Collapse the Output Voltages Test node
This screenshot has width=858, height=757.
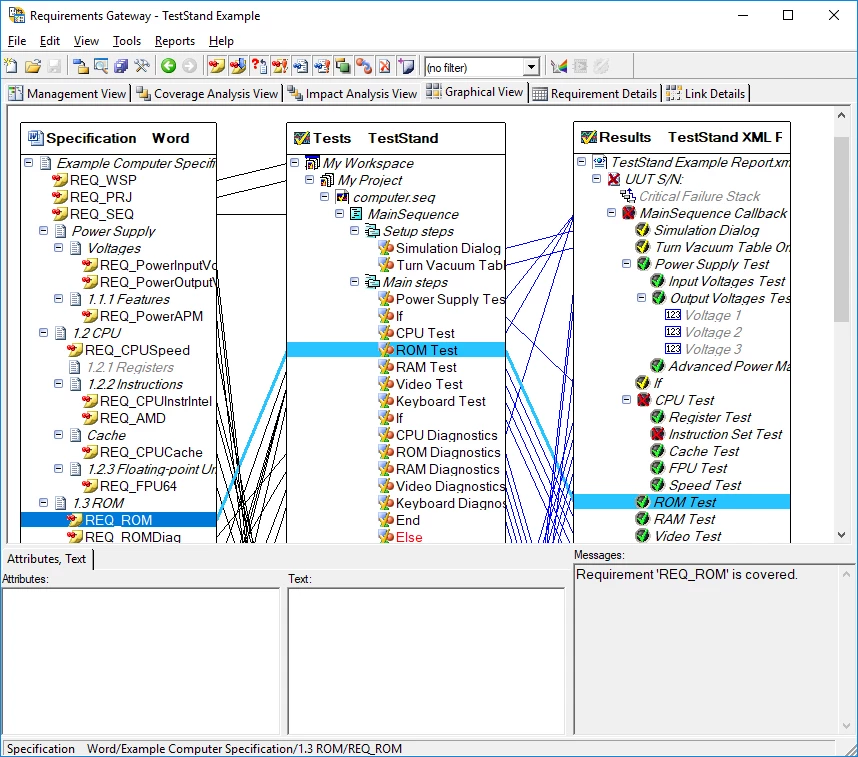(x=642, y=298)
